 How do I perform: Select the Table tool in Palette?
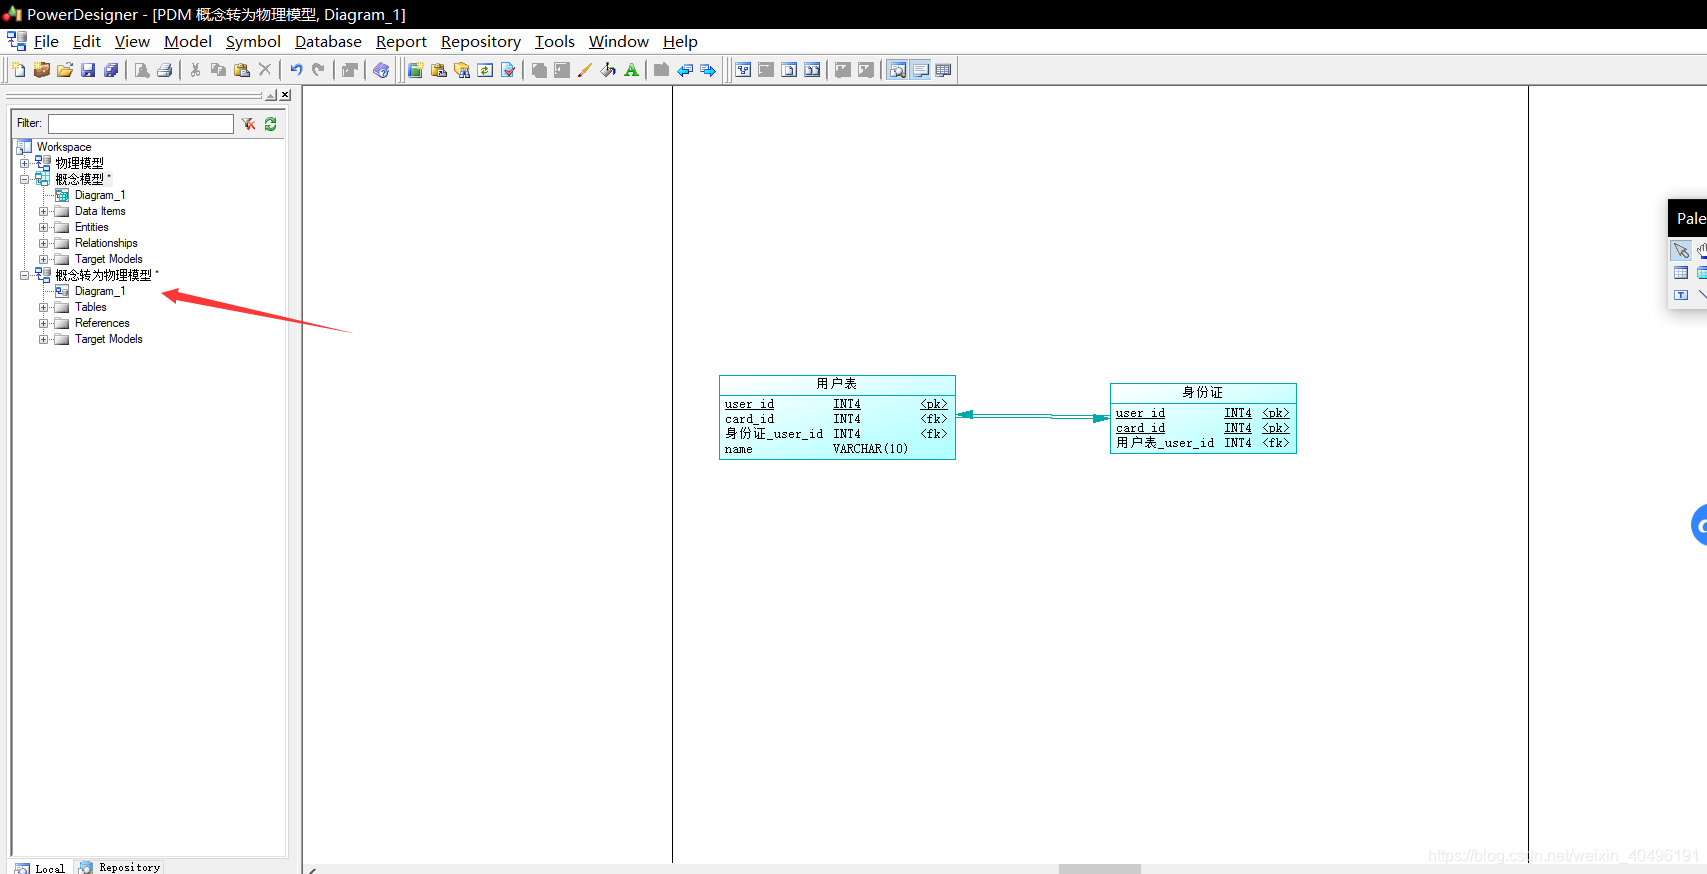(x=1681, y=273)
